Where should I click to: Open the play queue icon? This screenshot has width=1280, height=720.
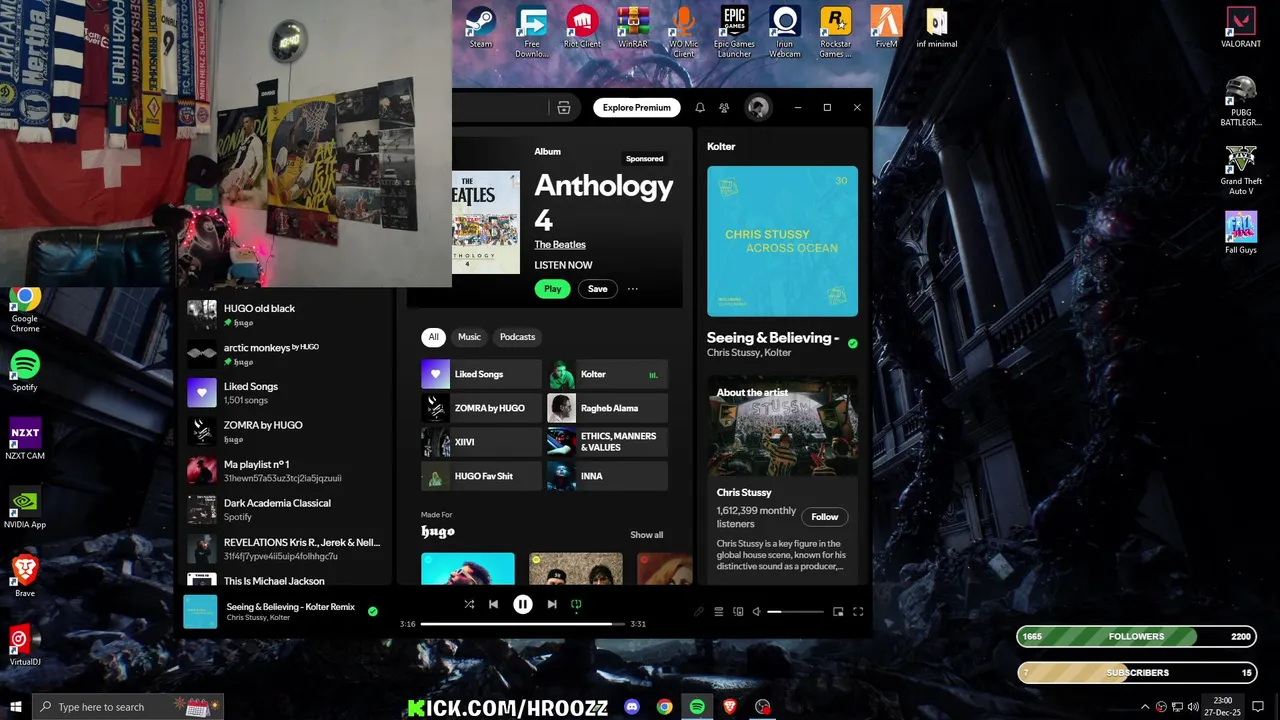tap(718, 612)
